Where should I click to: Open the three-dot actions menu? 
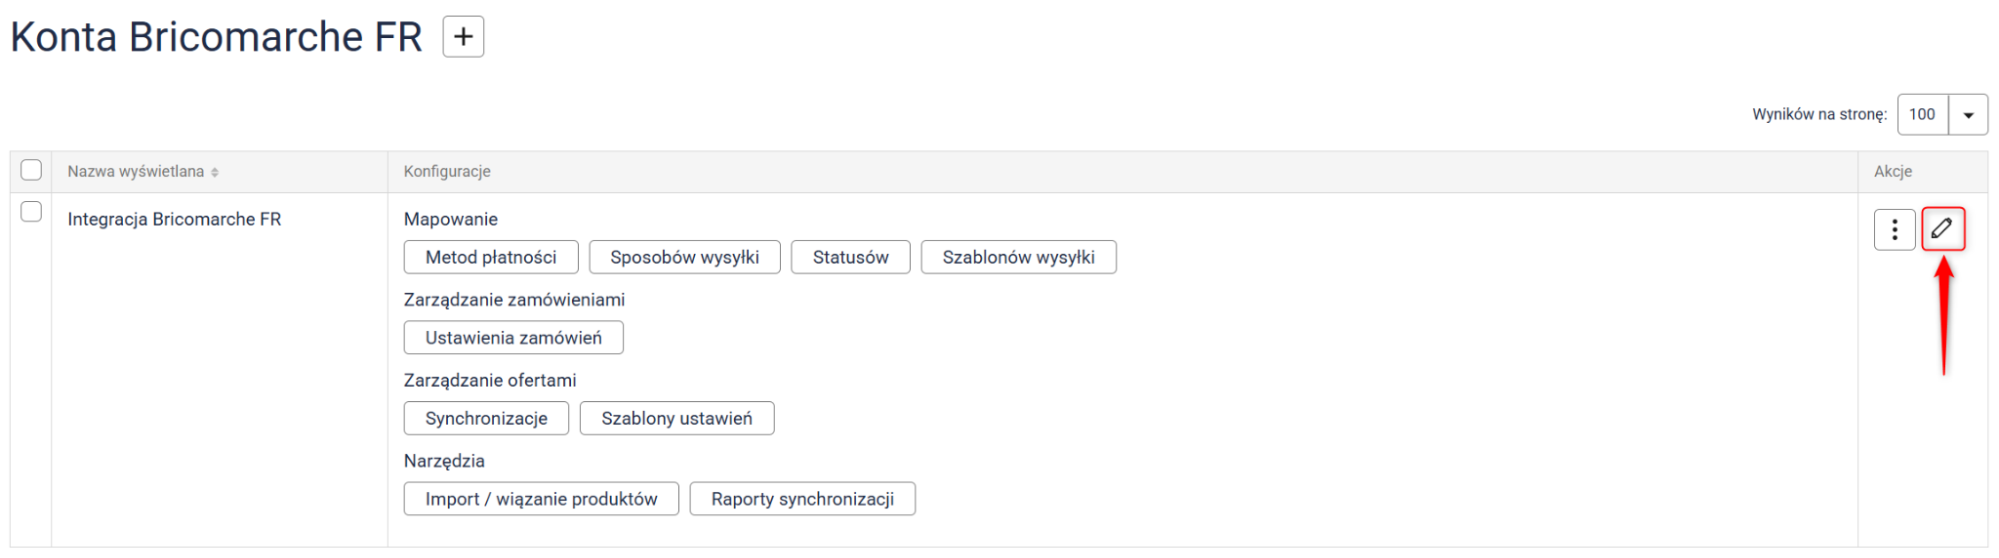(1894, 229)
